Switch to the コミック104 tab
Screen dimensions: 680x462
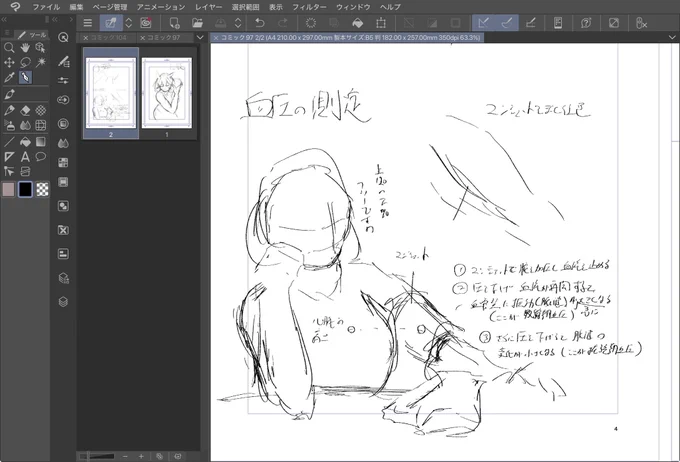pyautogui.click(x=109, y=38)
